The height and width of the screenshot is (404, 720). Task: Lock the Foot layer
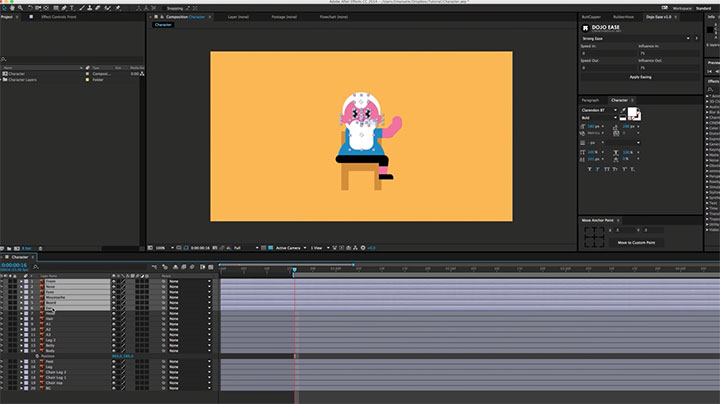(15, 361)
